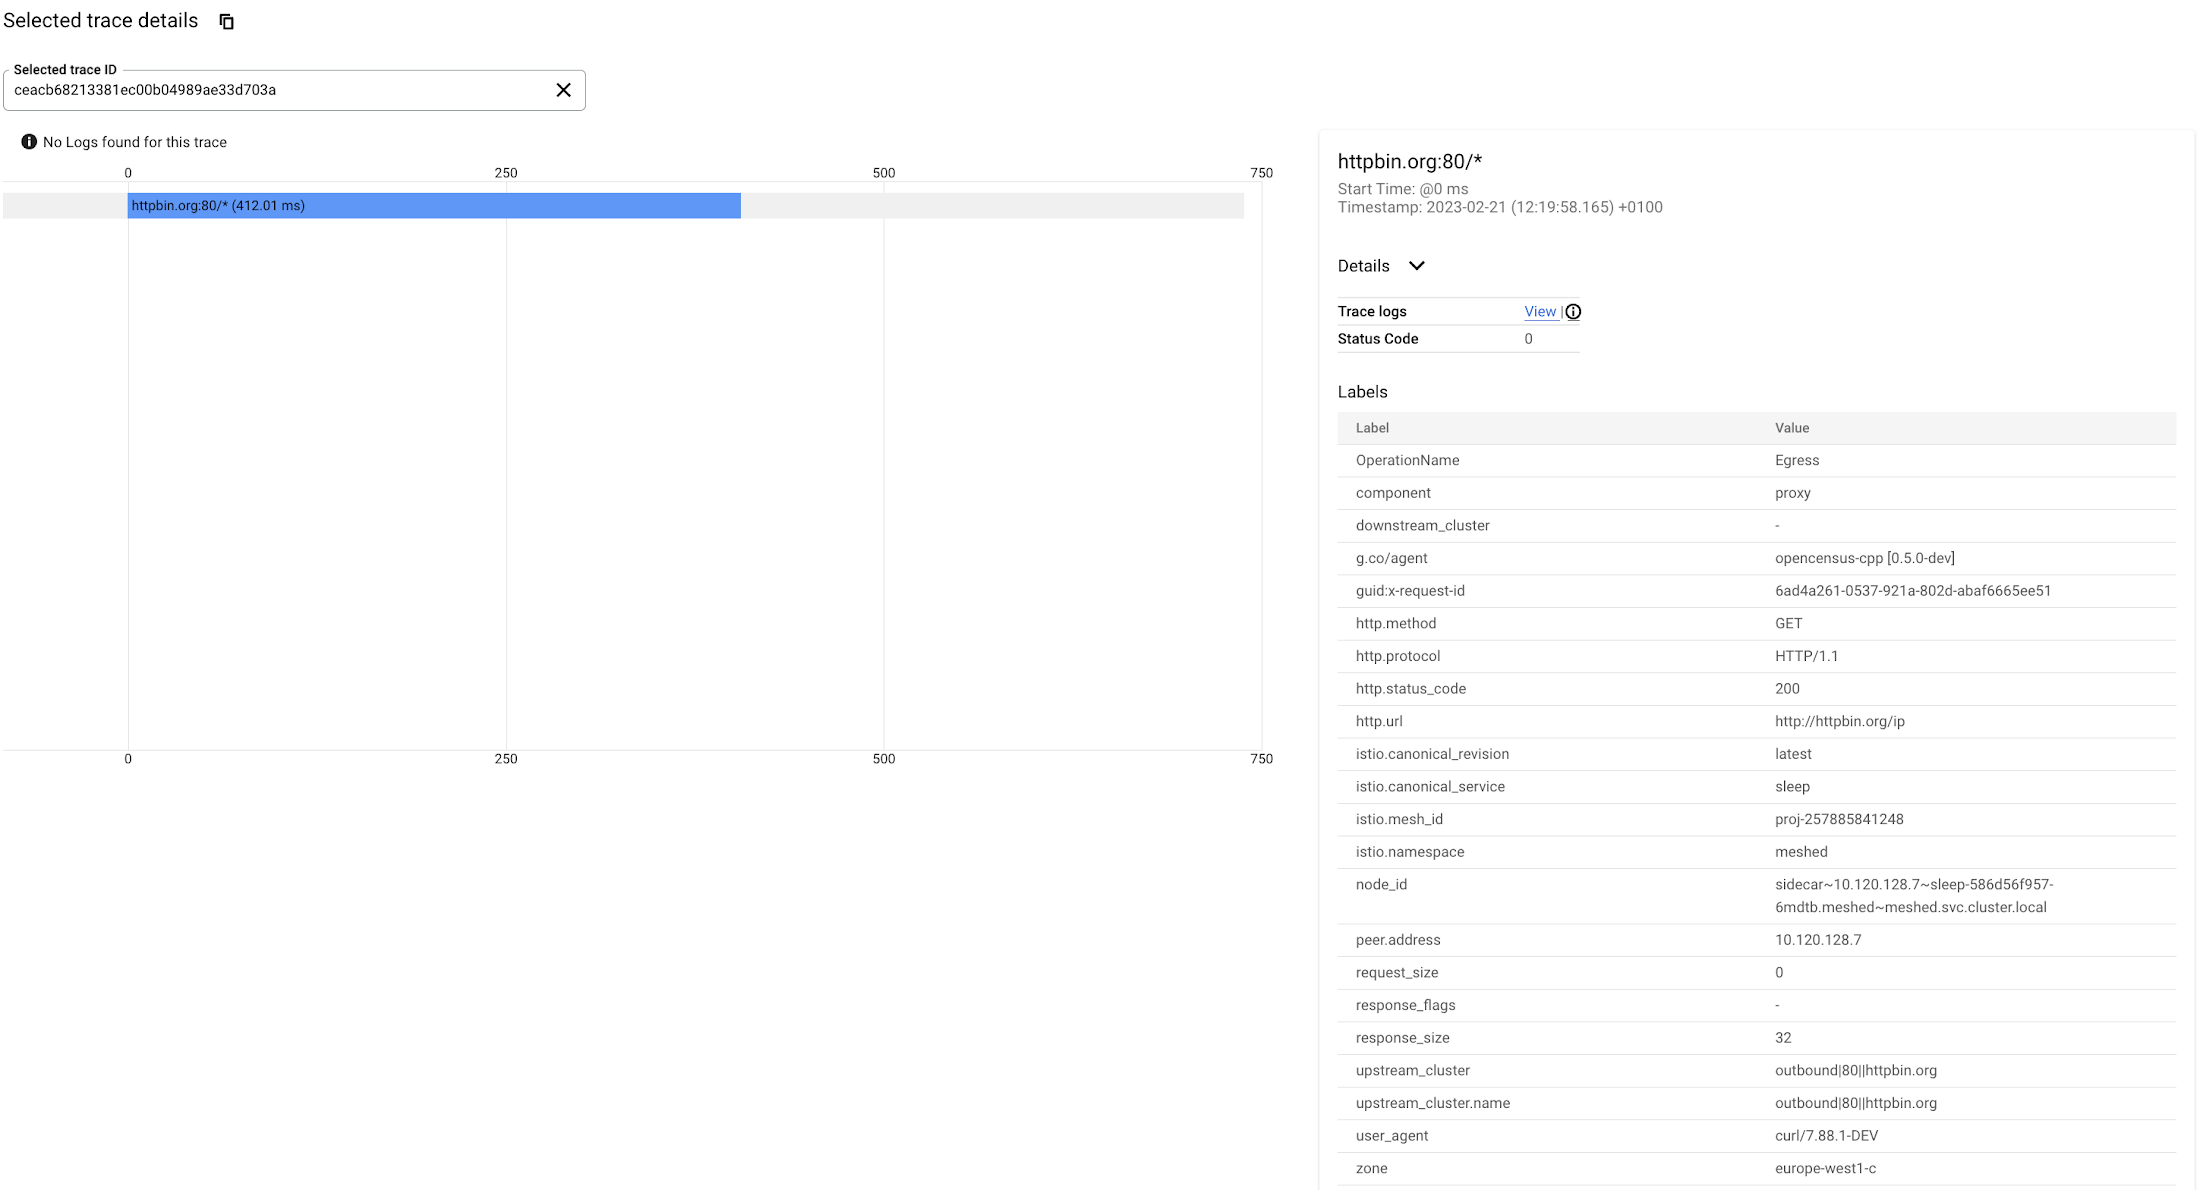Click the upstream_cluster label
This screenshot has height=1190, width=2200.
click(1412, 1071)
